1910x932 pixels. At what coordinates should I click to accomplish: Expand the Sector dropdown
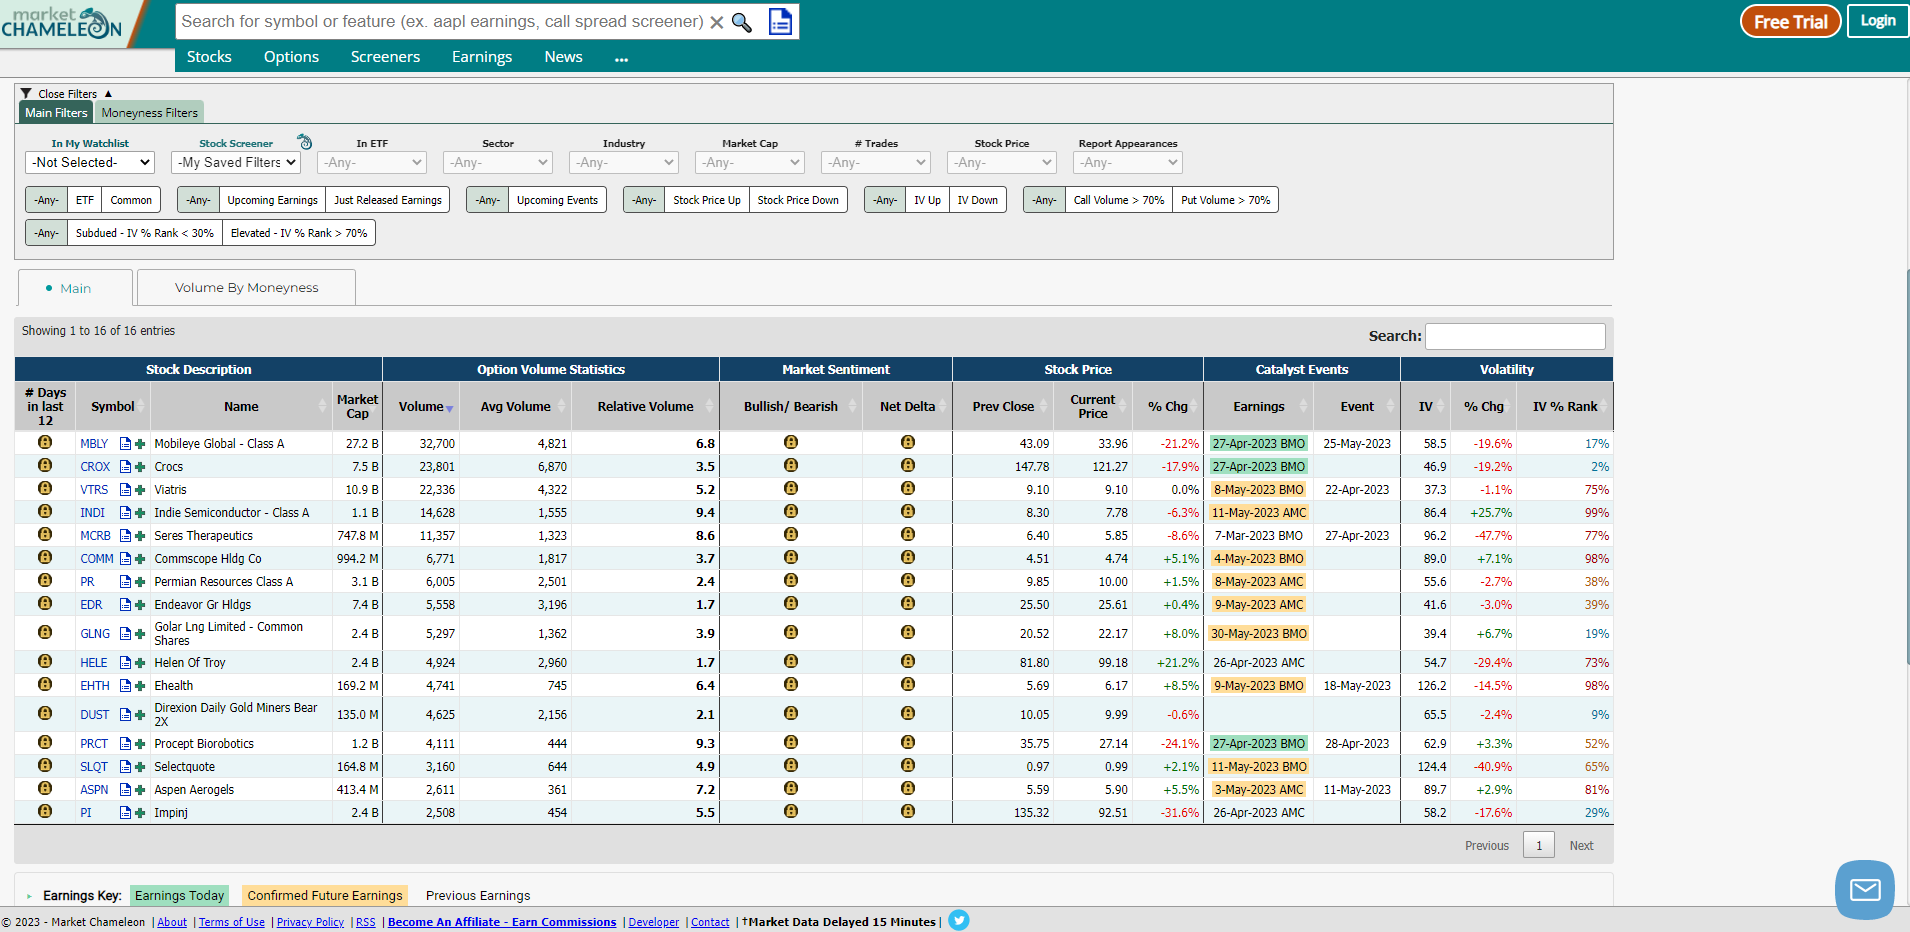498,162
